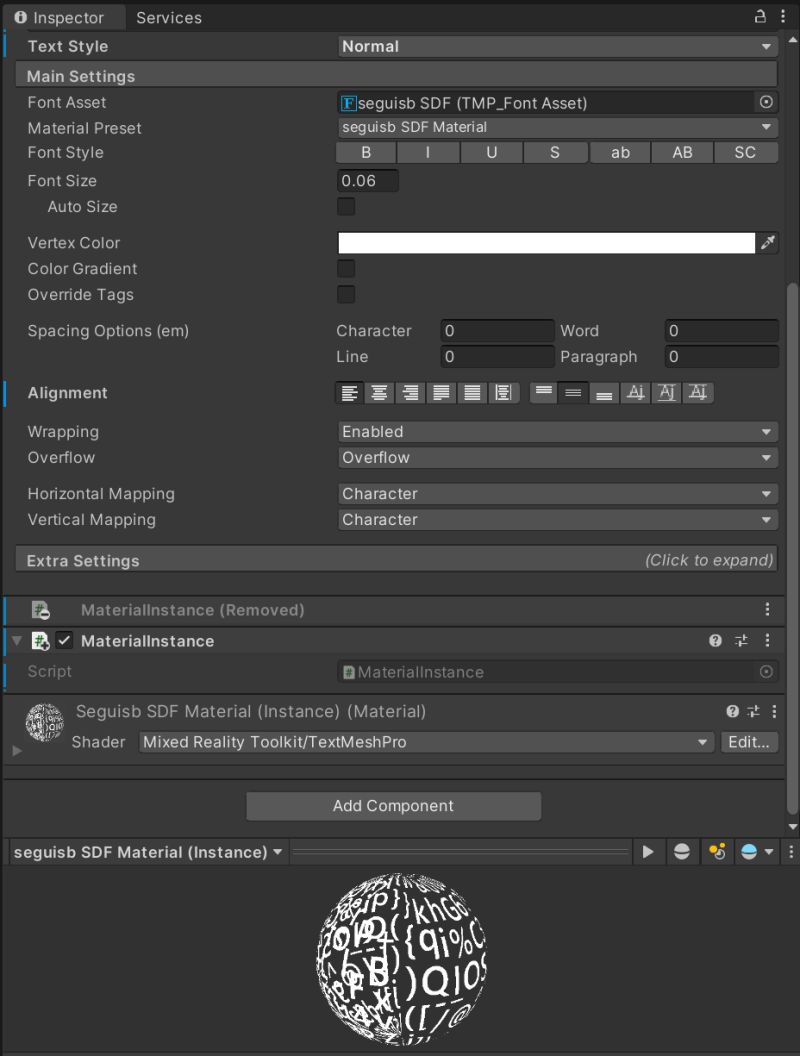Viewport: 800px width, 1056px height.
Task: Select the left text alignment icon
Action: [349, 392]
